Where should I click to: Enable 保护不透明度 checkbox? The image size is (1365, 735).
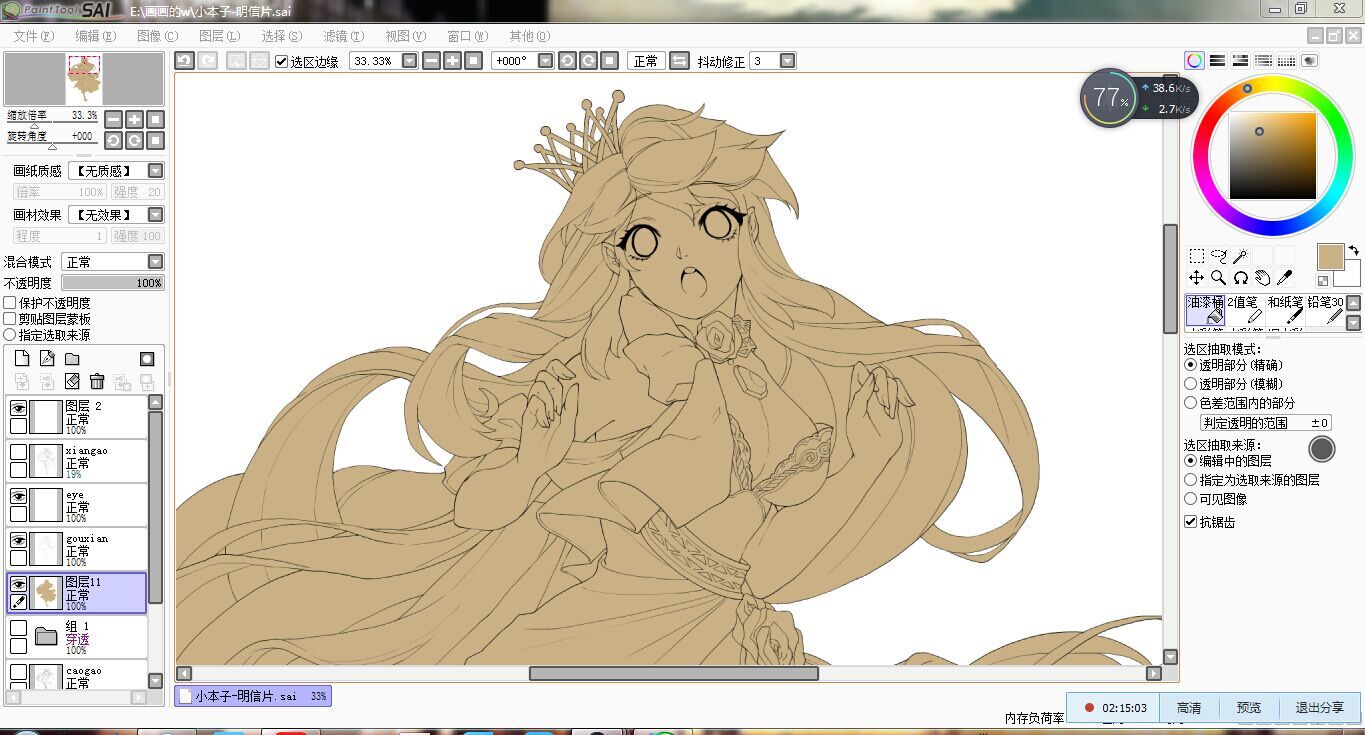10,303
